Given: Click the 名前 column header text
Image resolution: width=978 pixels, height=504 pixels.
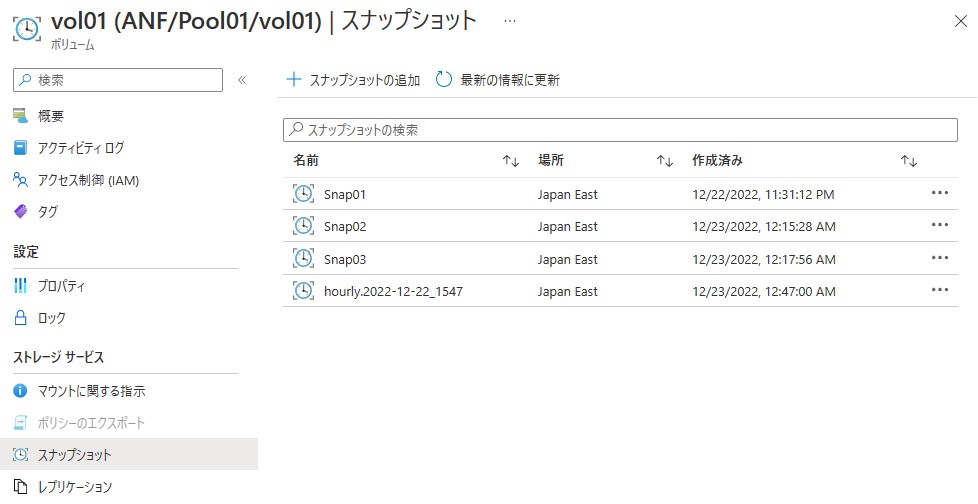Looking at the screenshot, I should pos(306,160).
